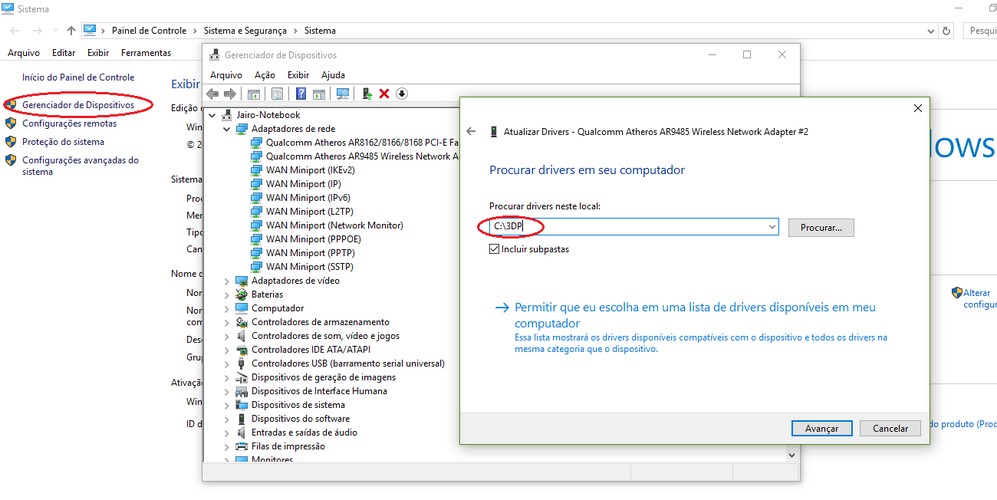Expand Controladores IDE ATA/ATAPI
Screen dimensions: 997x500
coord(226,350)
